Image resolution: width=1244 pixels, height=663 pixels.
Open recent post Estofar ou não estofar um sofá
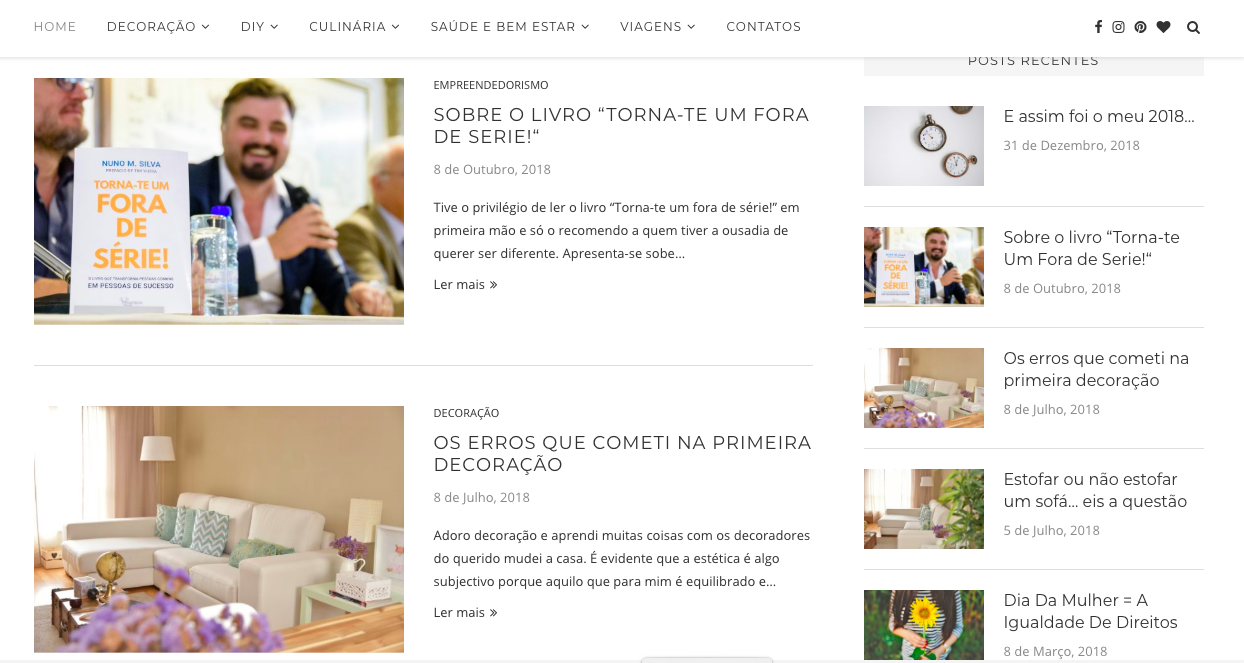1095,490
